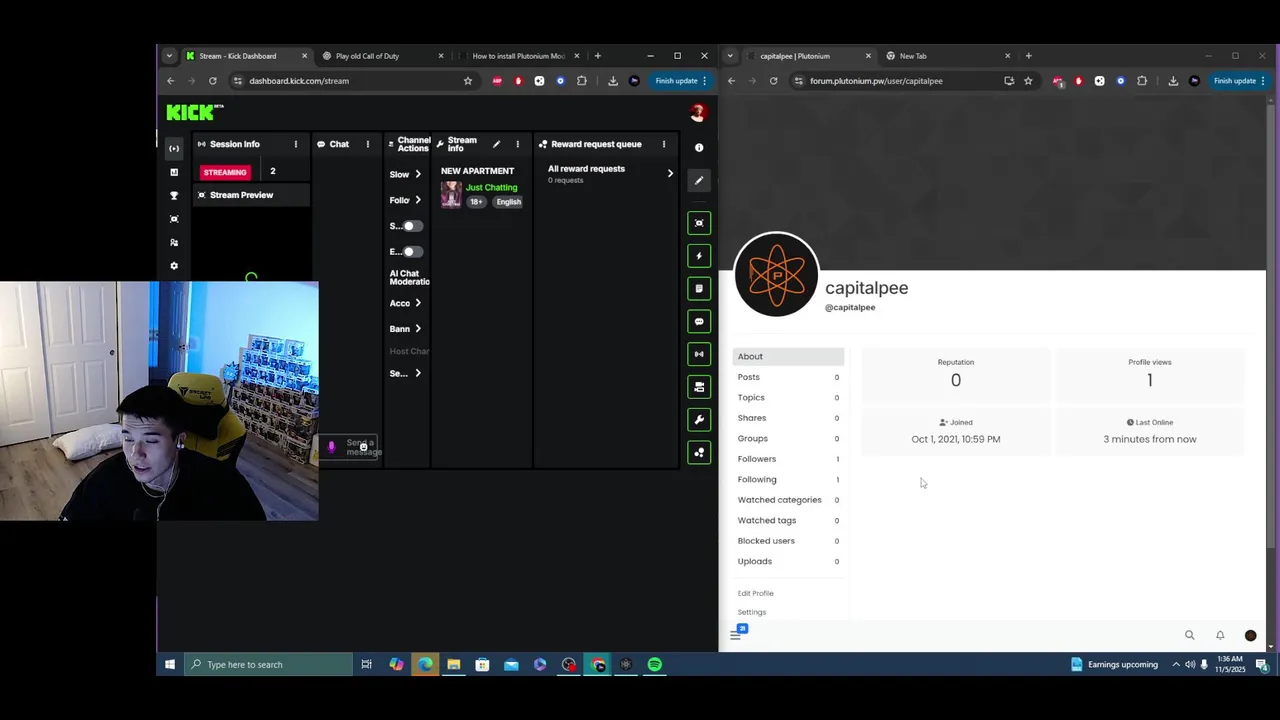Screen dimensions: 1280x720
Task: Open downloads icon in Plutonium browser window
Action: coord(1173,81)
